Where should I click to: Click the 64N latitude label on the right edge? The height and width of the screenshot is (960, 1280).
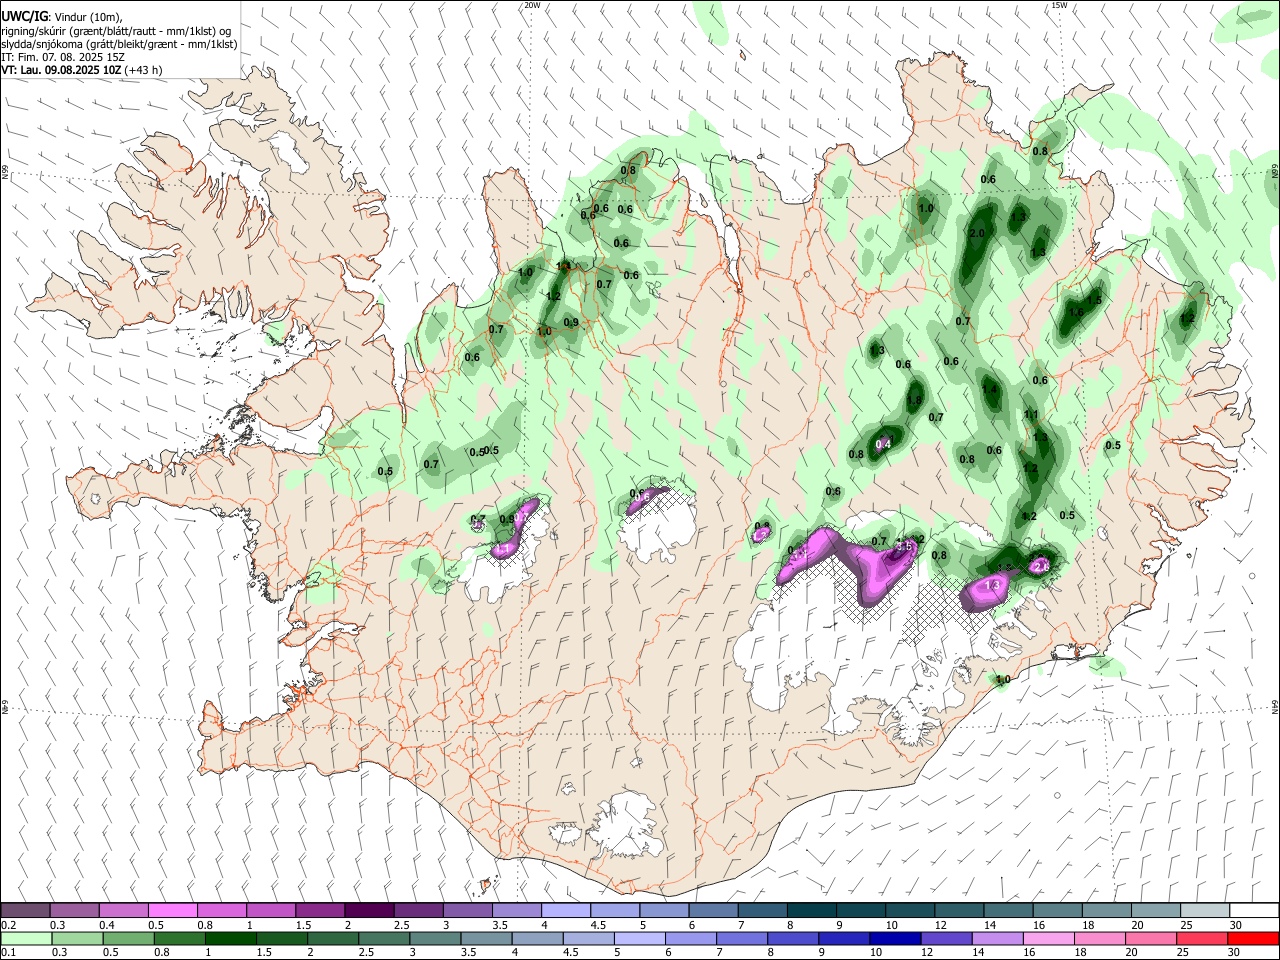tap(1275, 706)
